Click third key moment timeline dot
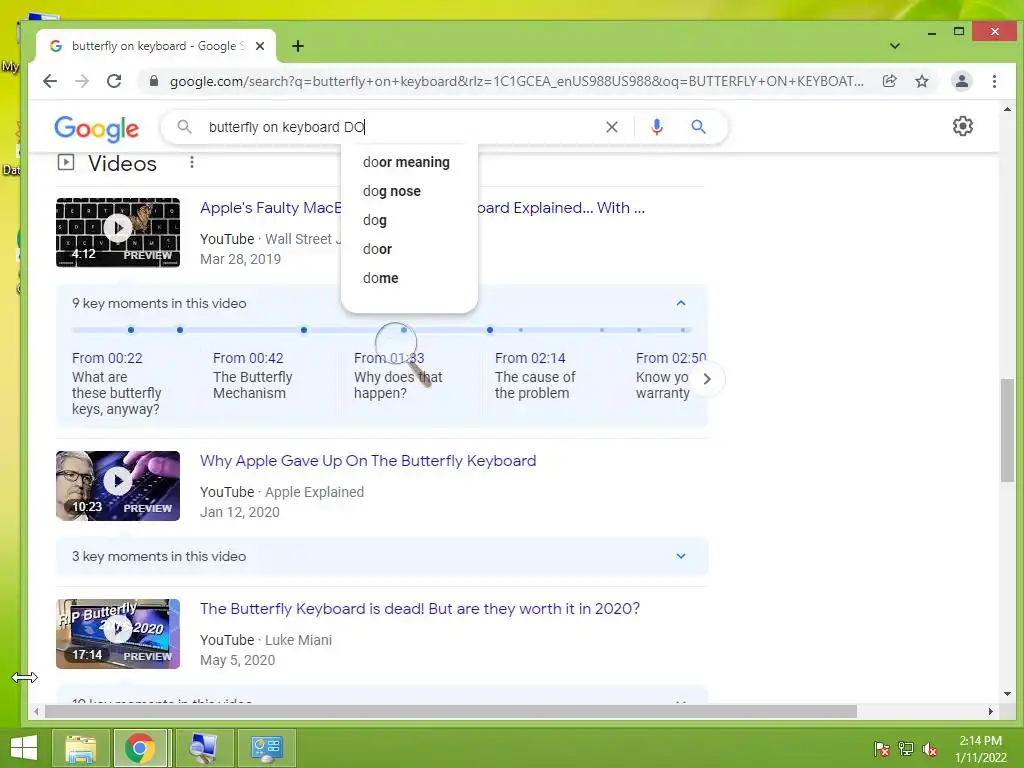The height and width of the screenshot is (768, 1024). pyautogui.click(x=304, y=330)
